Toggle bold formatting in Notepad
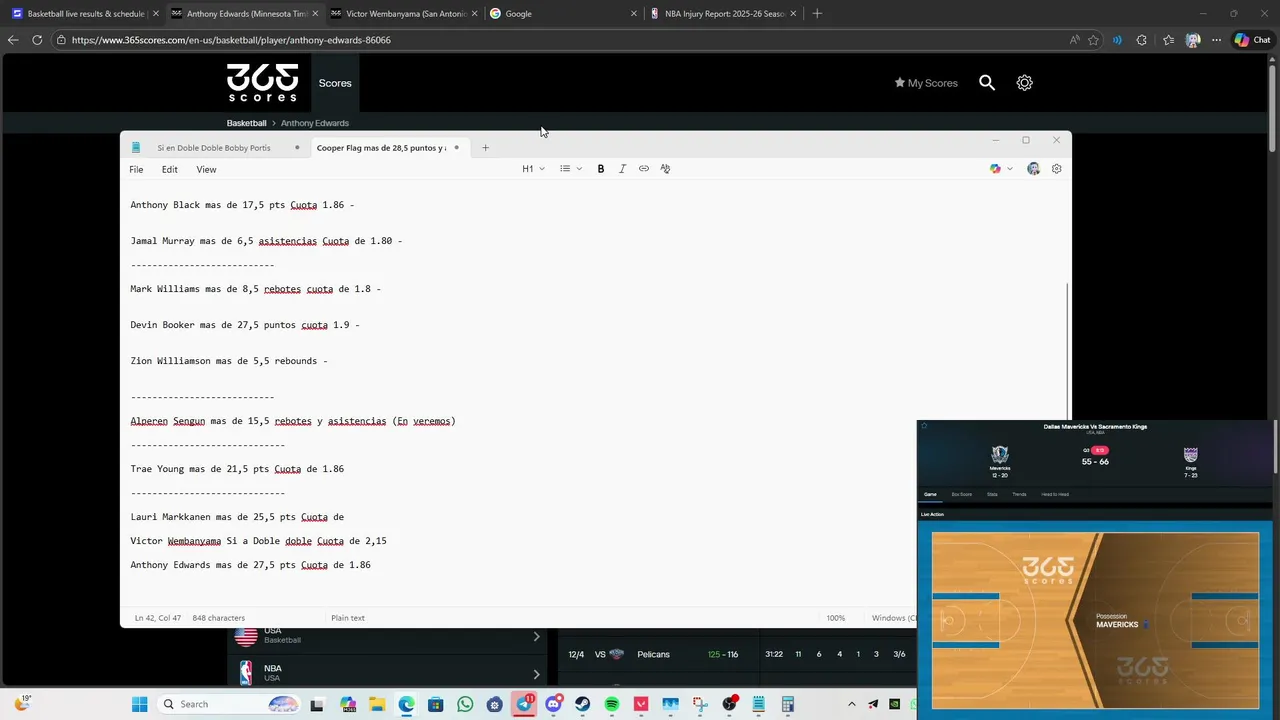Viewport: 1280px width, 720px height. coord(601,169)
